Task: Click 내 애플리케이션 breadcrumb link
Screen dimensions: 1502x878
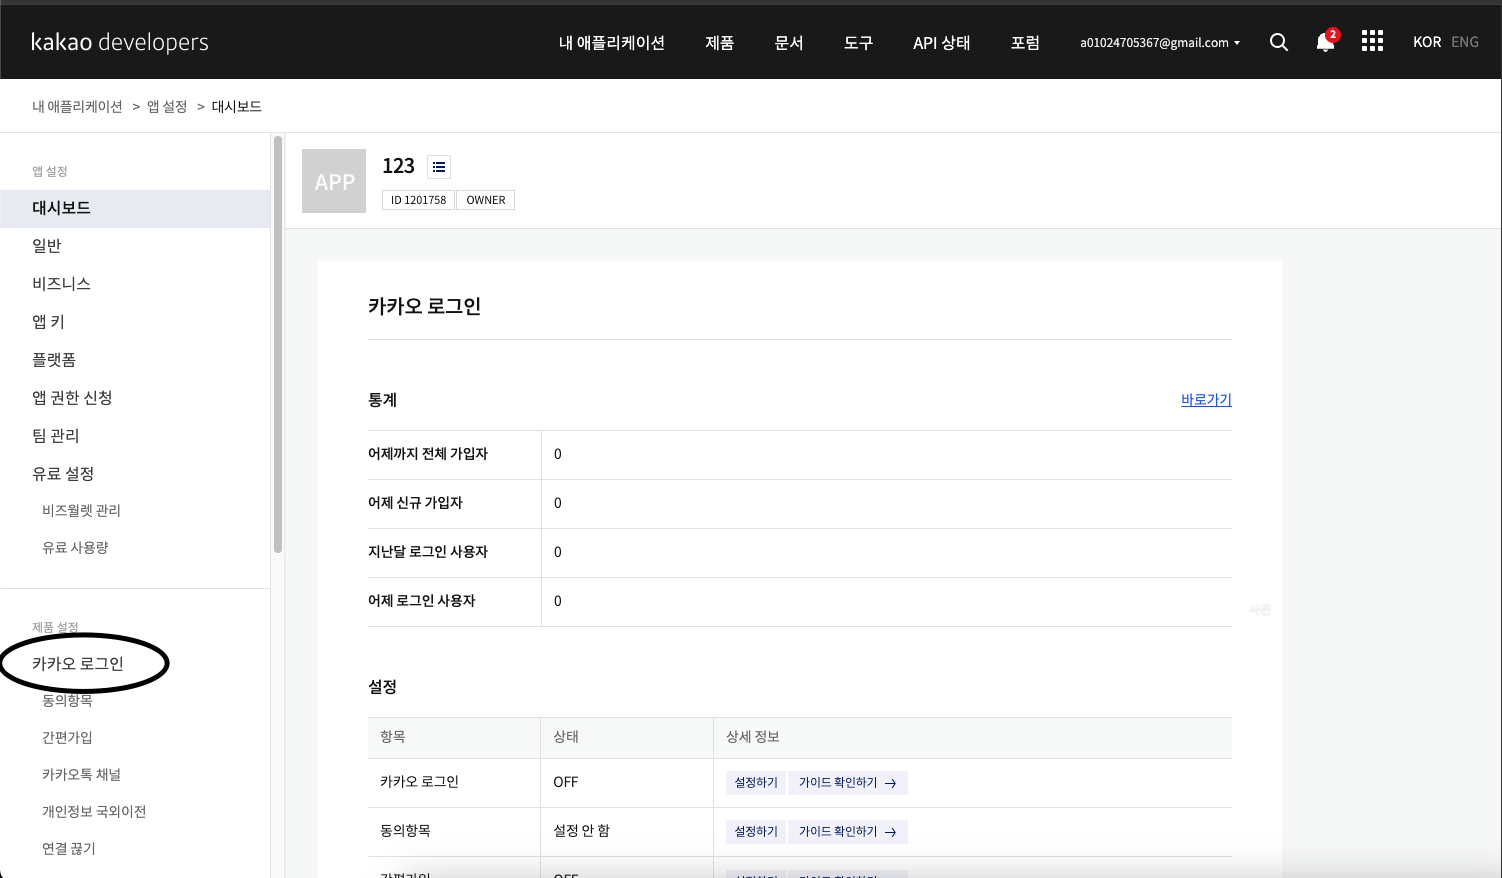Action: (x=77, y=106)
